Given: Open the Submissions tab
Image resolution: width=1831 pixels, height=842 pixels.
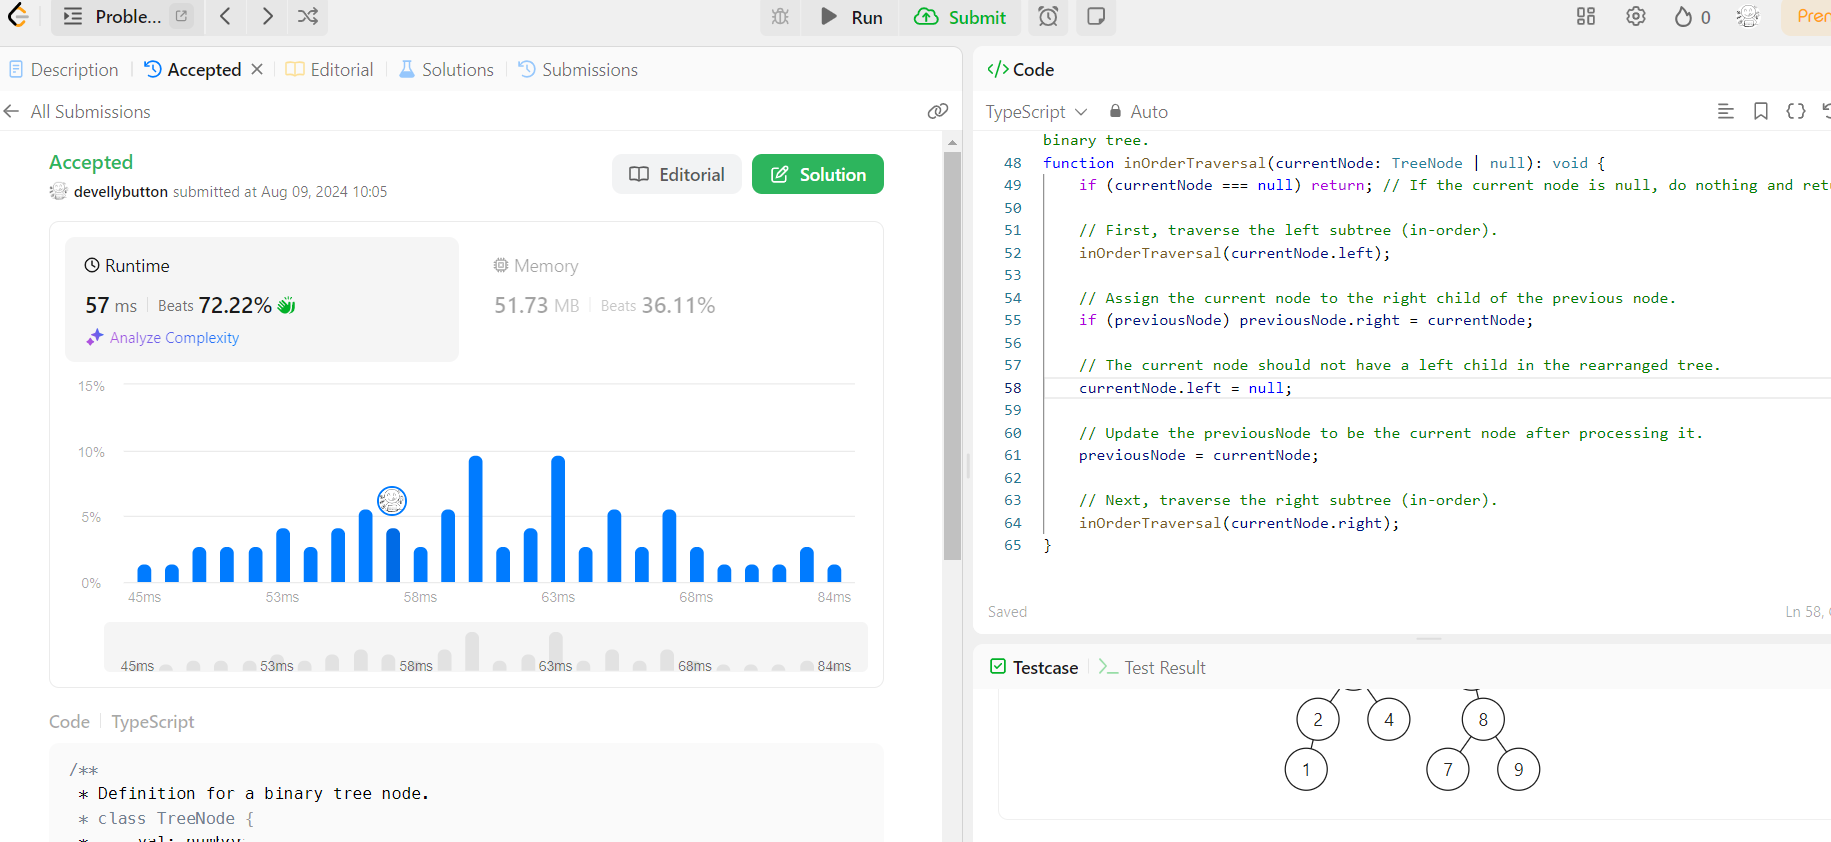Looking at the screenshot, I should point(578,70).
